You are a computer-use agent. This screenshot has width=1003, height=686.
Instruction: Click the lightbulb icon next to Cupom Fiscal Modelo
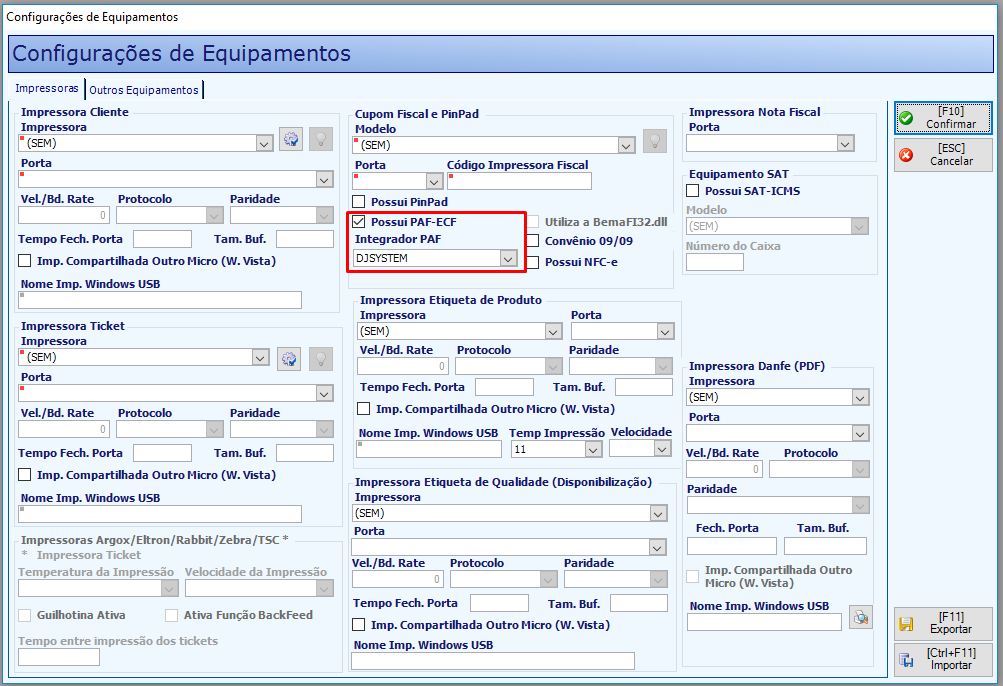655,141
